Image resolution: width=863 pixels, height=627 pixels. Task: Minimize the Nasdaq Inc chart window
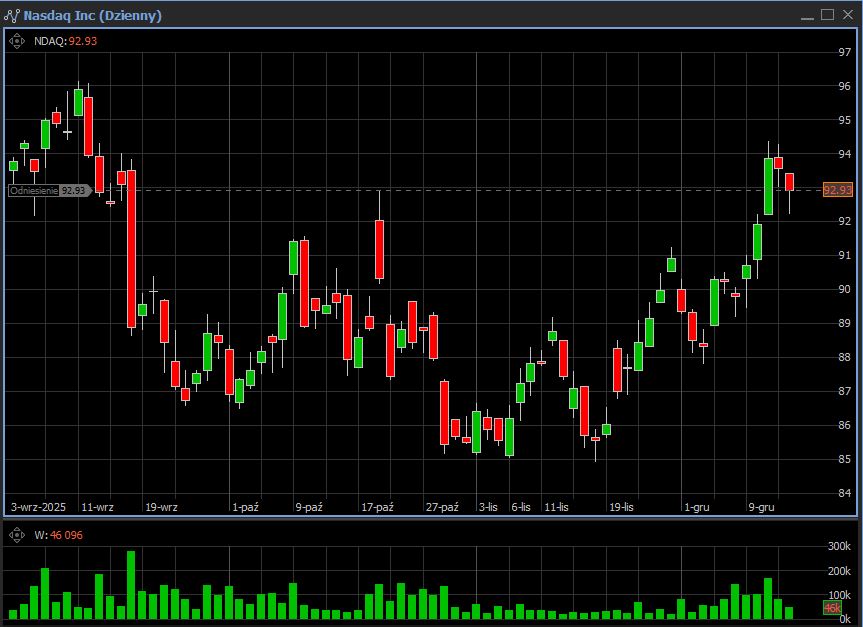tap(807, 15)
